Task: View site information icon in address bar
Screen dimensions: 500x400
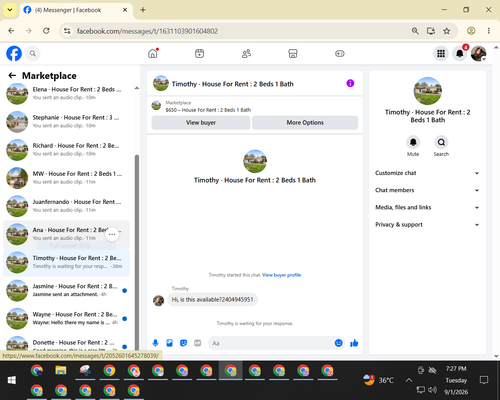Action: [67, 31]
